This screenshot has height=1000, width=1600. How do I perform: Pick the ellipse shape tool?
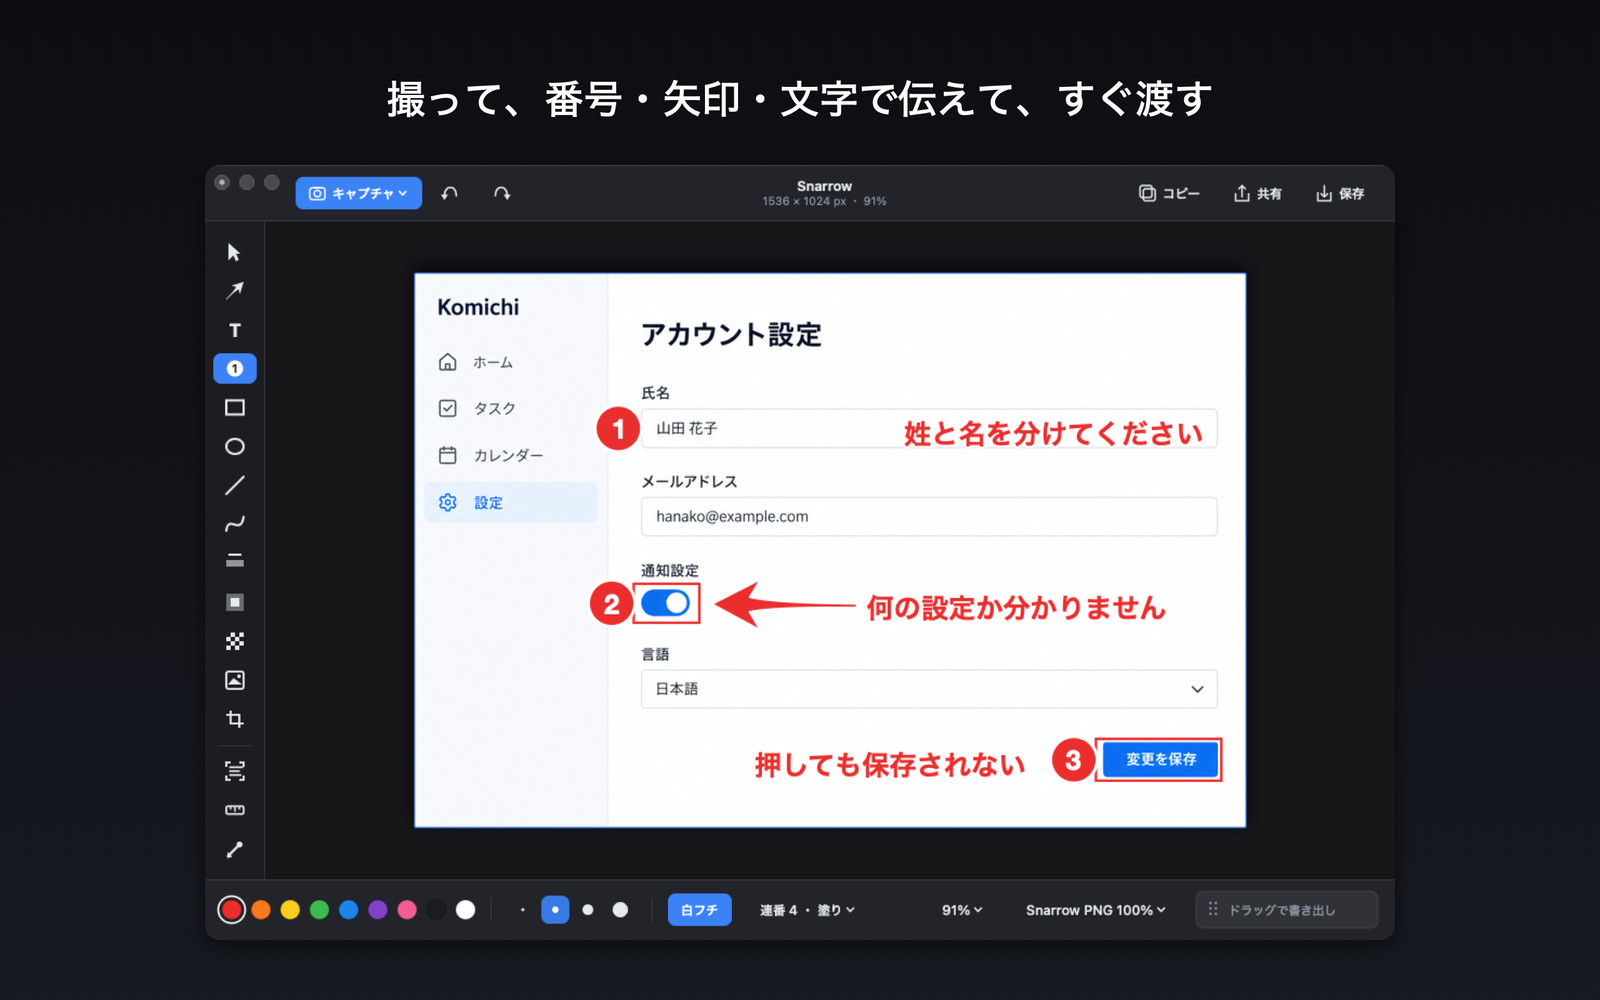click(234, 447)
